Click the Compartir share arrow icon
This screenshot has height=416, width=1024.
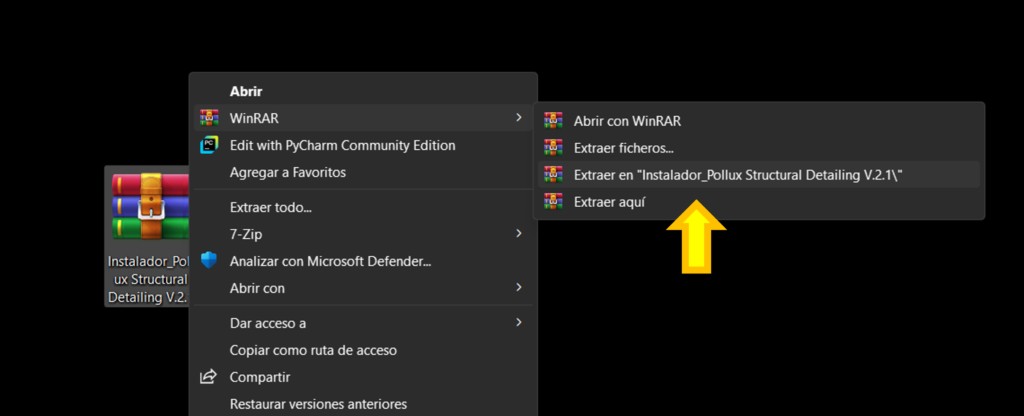209,377
